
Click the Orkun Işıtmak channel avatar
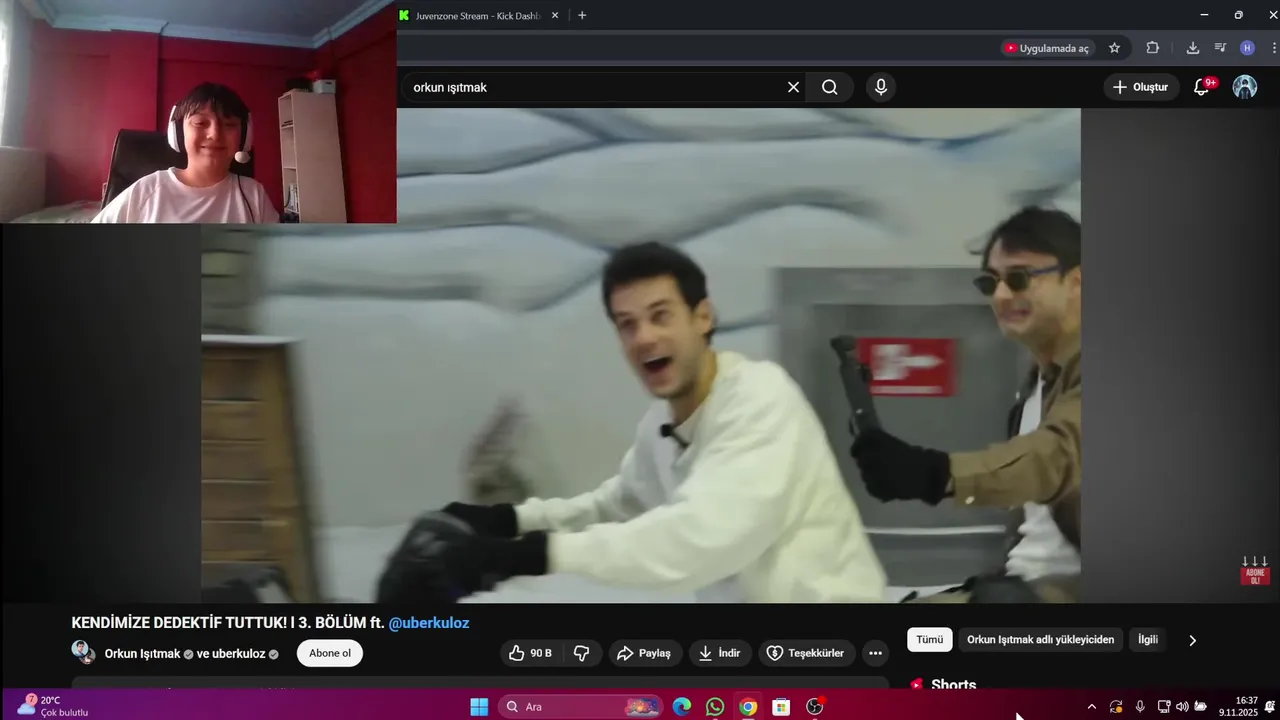[x=83, y=652]
